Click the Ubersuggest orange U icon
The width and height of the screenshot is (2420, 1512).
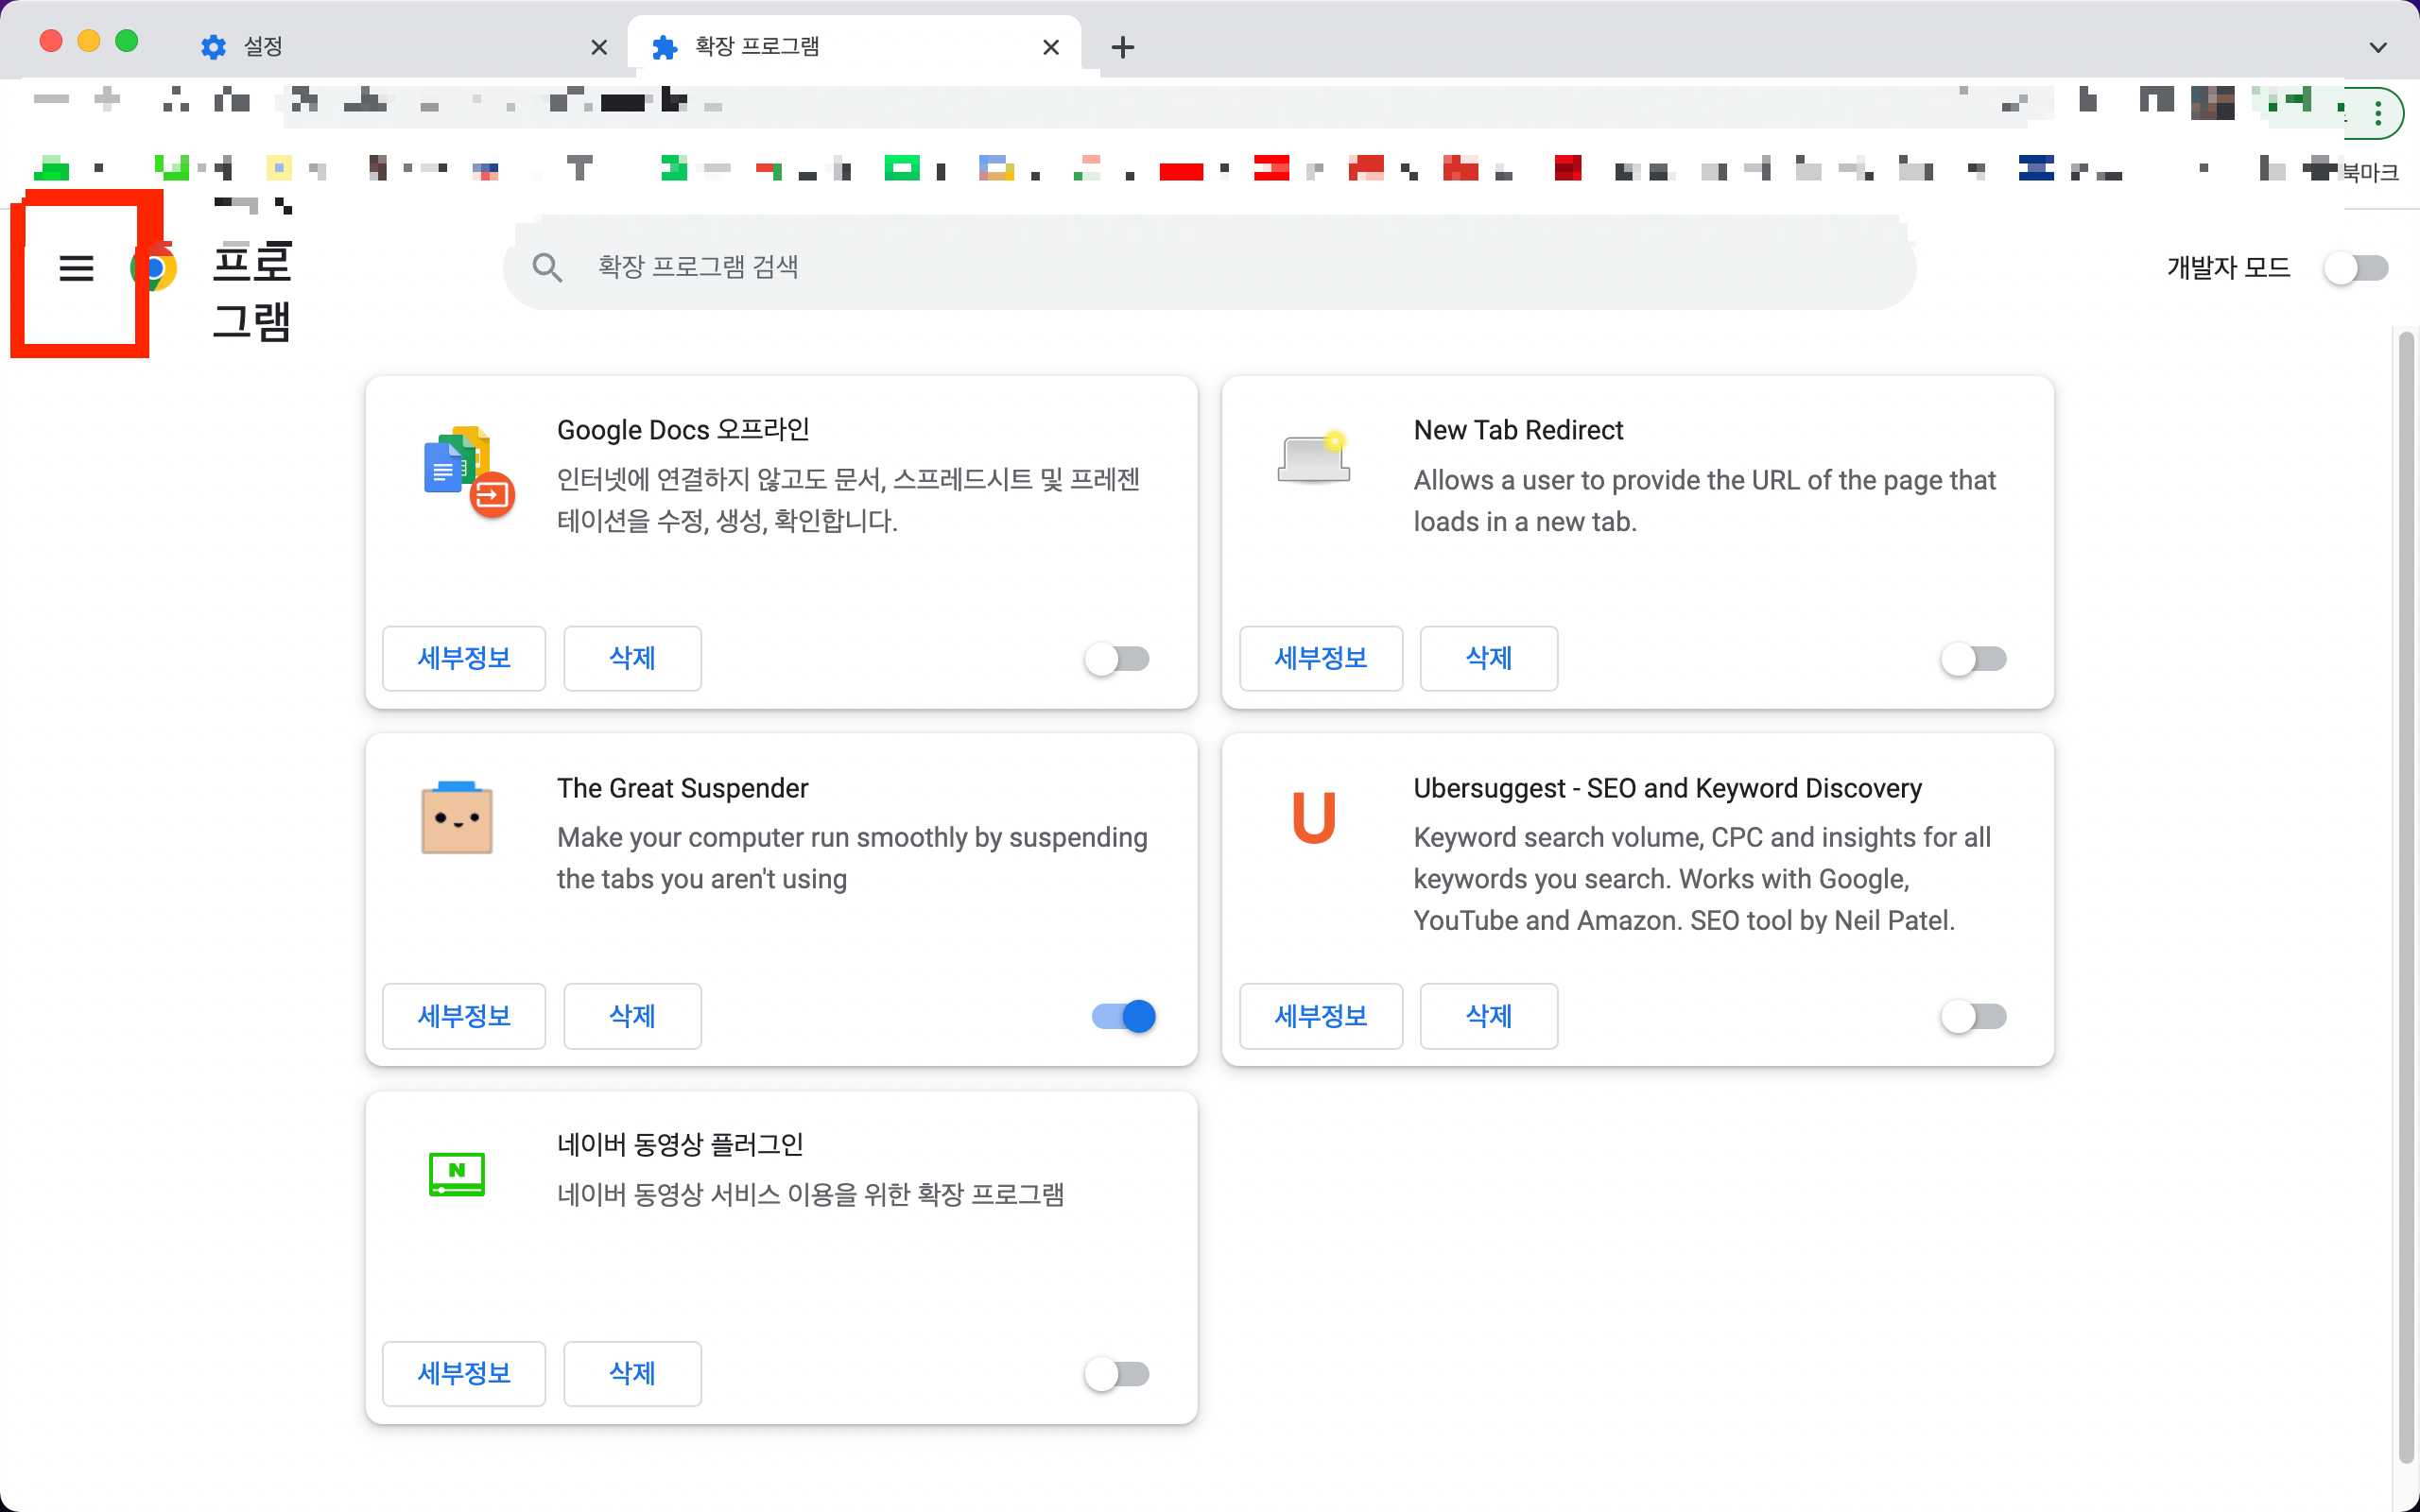click(x=1313, y=818)
